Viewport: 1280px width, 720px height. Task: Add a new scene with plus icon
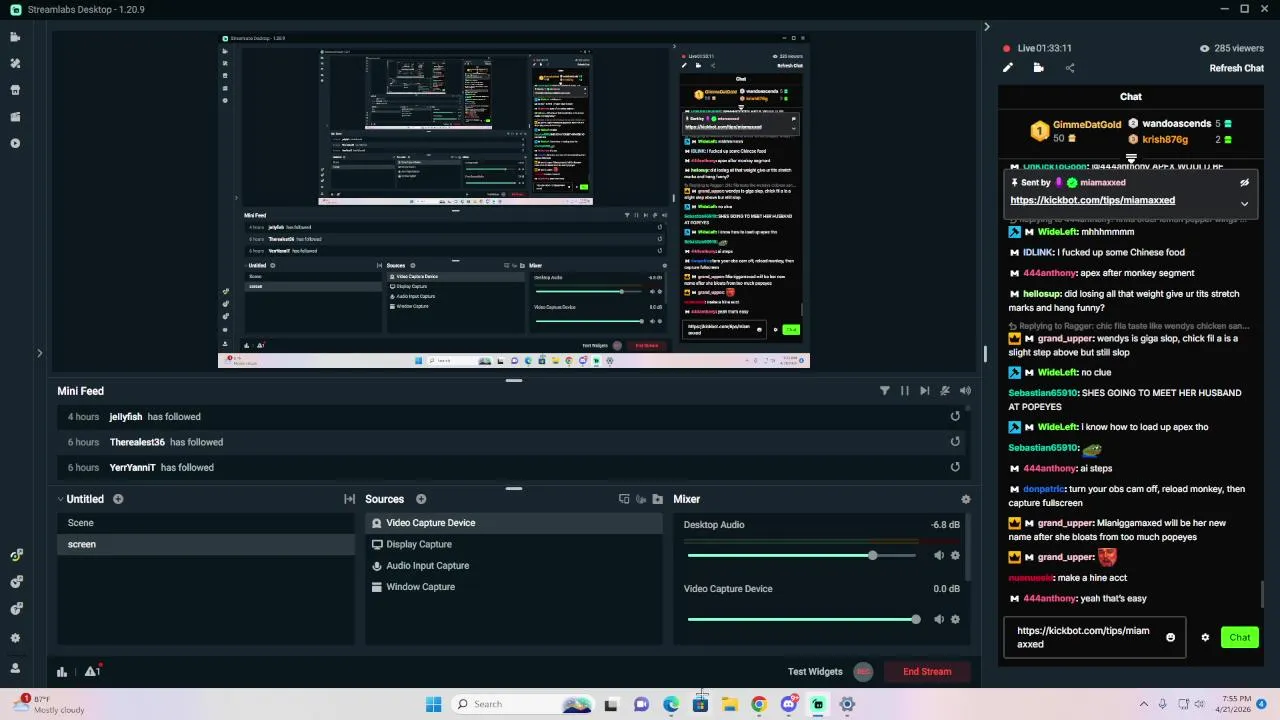118,499
